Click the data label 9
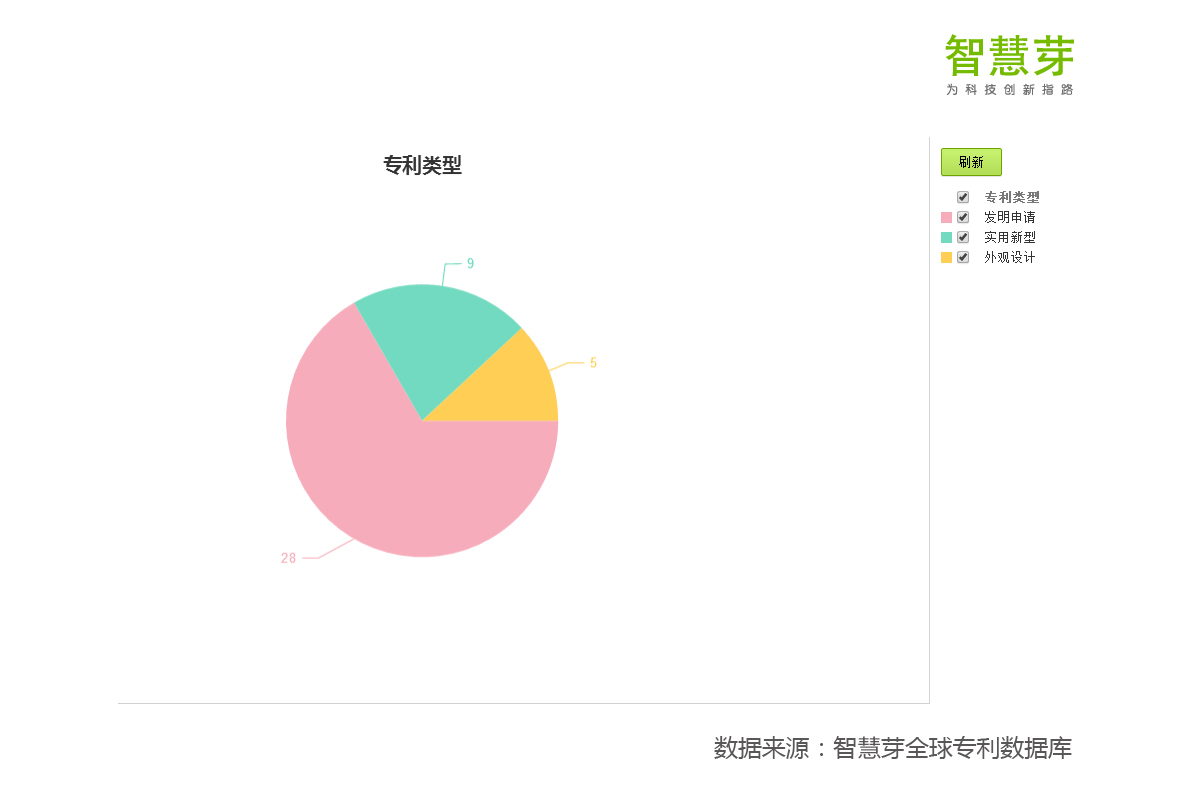Viewport: 1192px width, 805px height. click(x=470, y=264)
